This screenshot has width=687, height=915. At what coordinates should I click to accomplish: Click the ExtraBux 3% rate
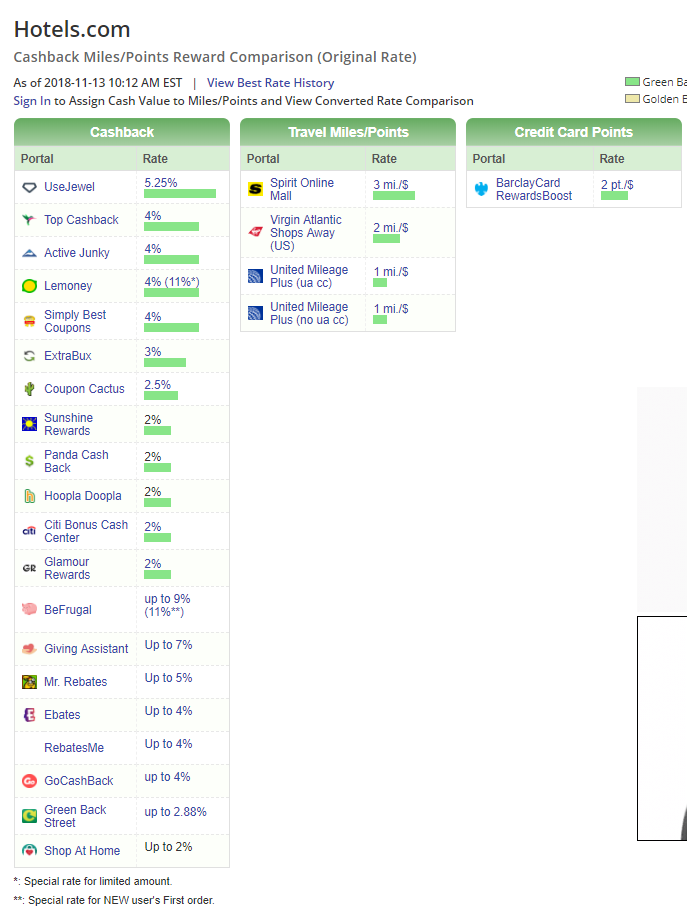pos(153,352)
